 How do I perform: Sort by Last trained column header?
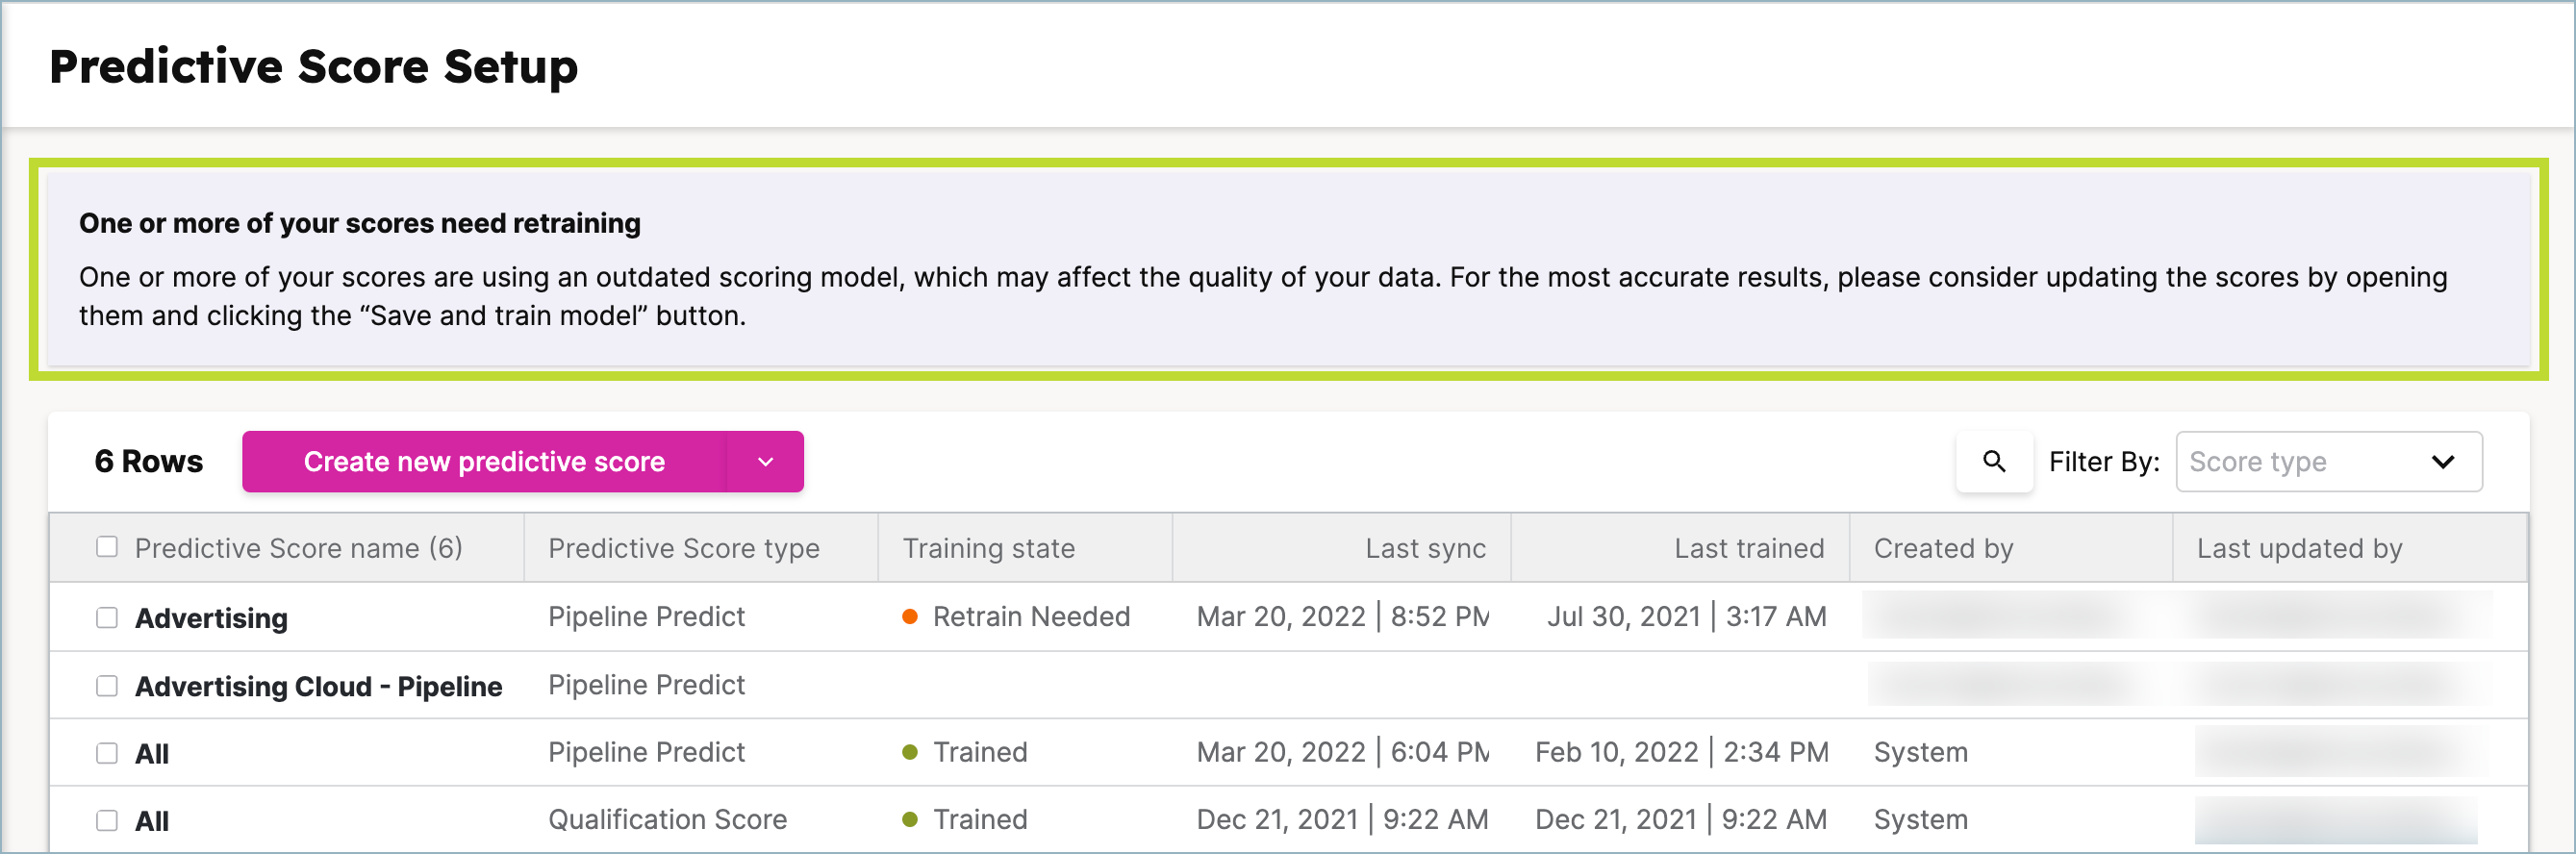click(x=1749, y=548)
